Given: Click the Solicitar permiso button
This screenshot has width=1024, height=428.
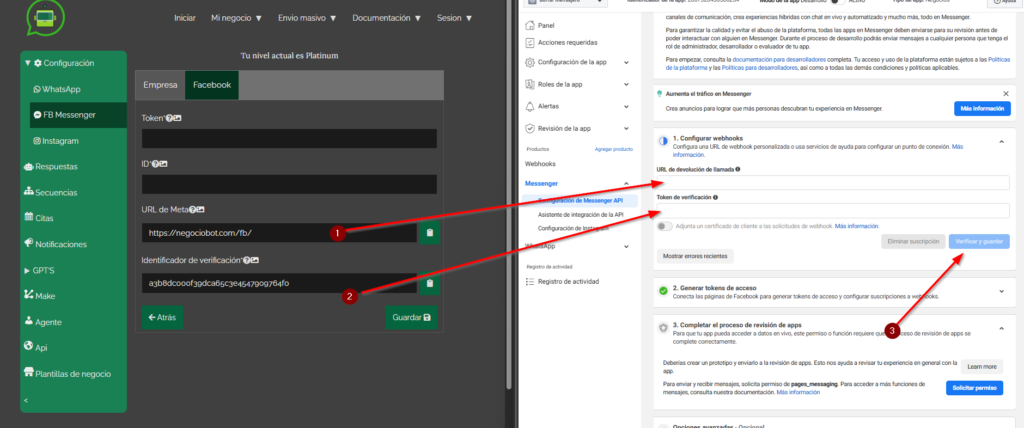Looking at the screenshot, I should pos(974,388).
